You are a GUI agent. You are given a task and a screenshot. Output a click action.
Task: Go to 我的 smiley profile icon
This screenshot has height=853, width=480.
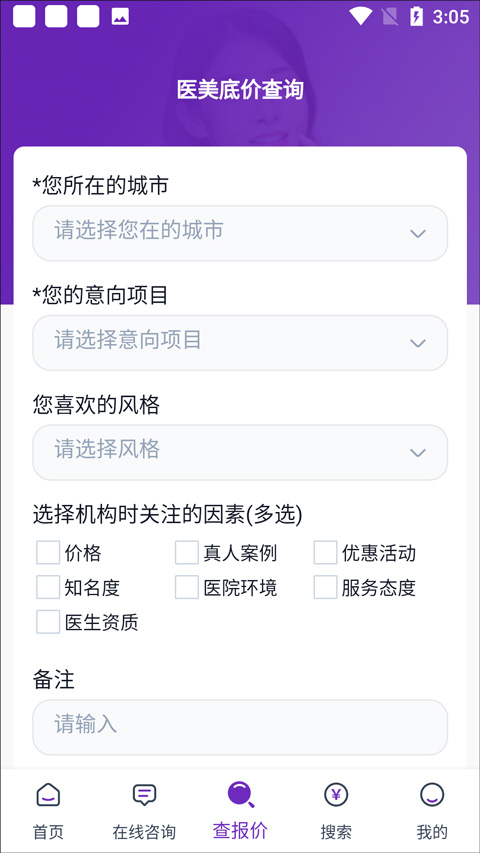pos(432,795)
